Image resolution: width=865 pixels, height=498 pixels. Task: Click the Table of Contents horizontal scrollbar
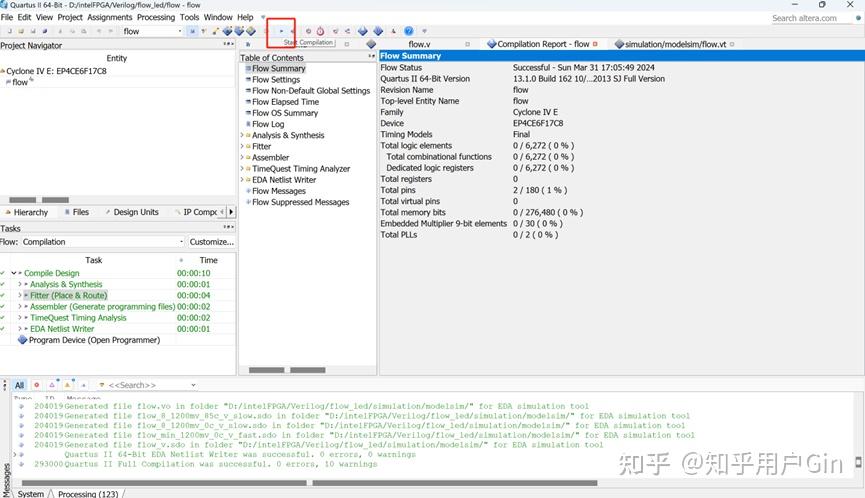[287, 370]
